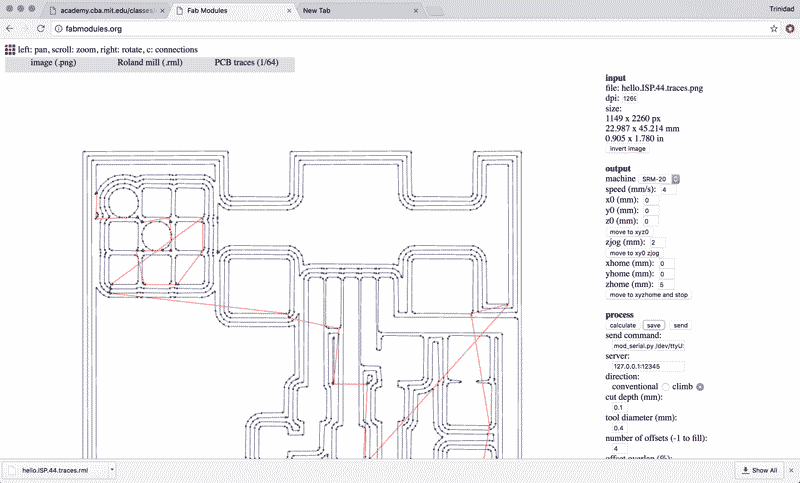Go back with browser back arrow
This screenshot has width=800, height=483.
[10, 29]
